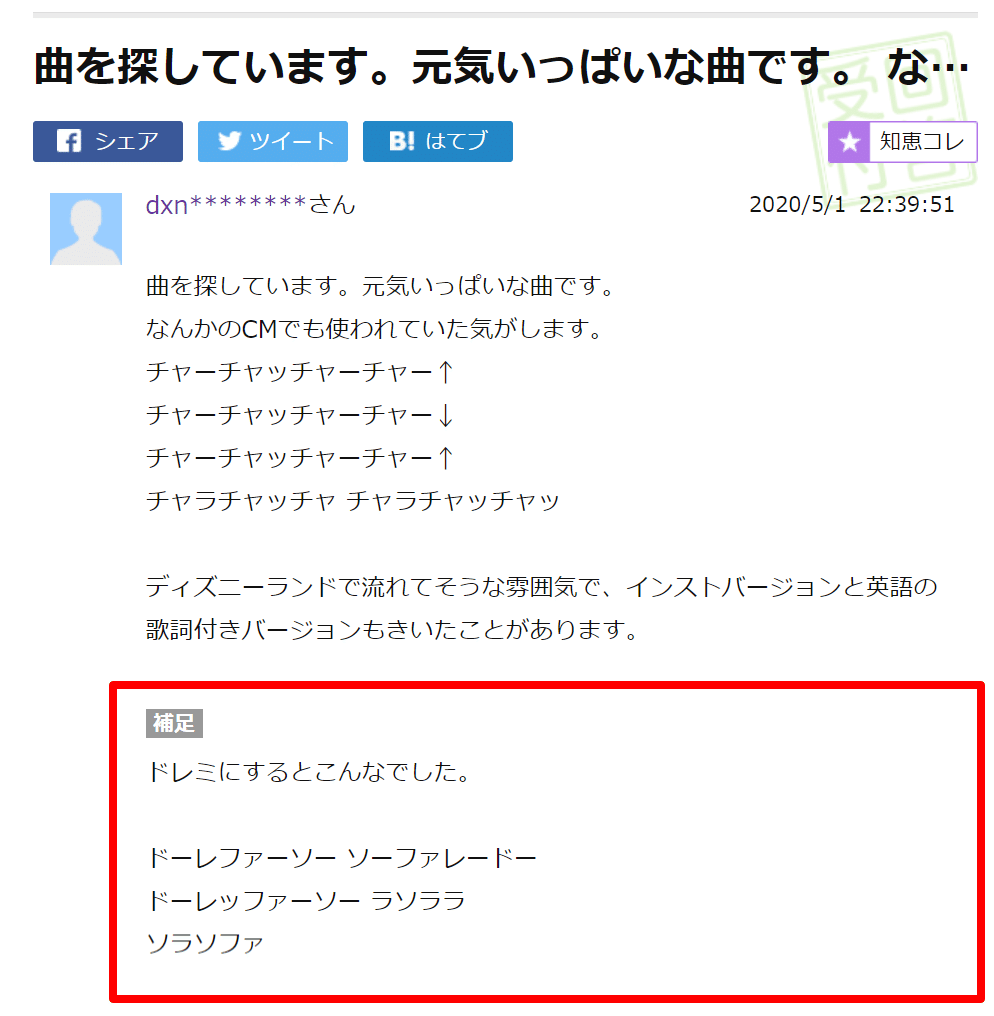Open the user avatar image
Screen dimensions: 994x1016
point(86,229)
